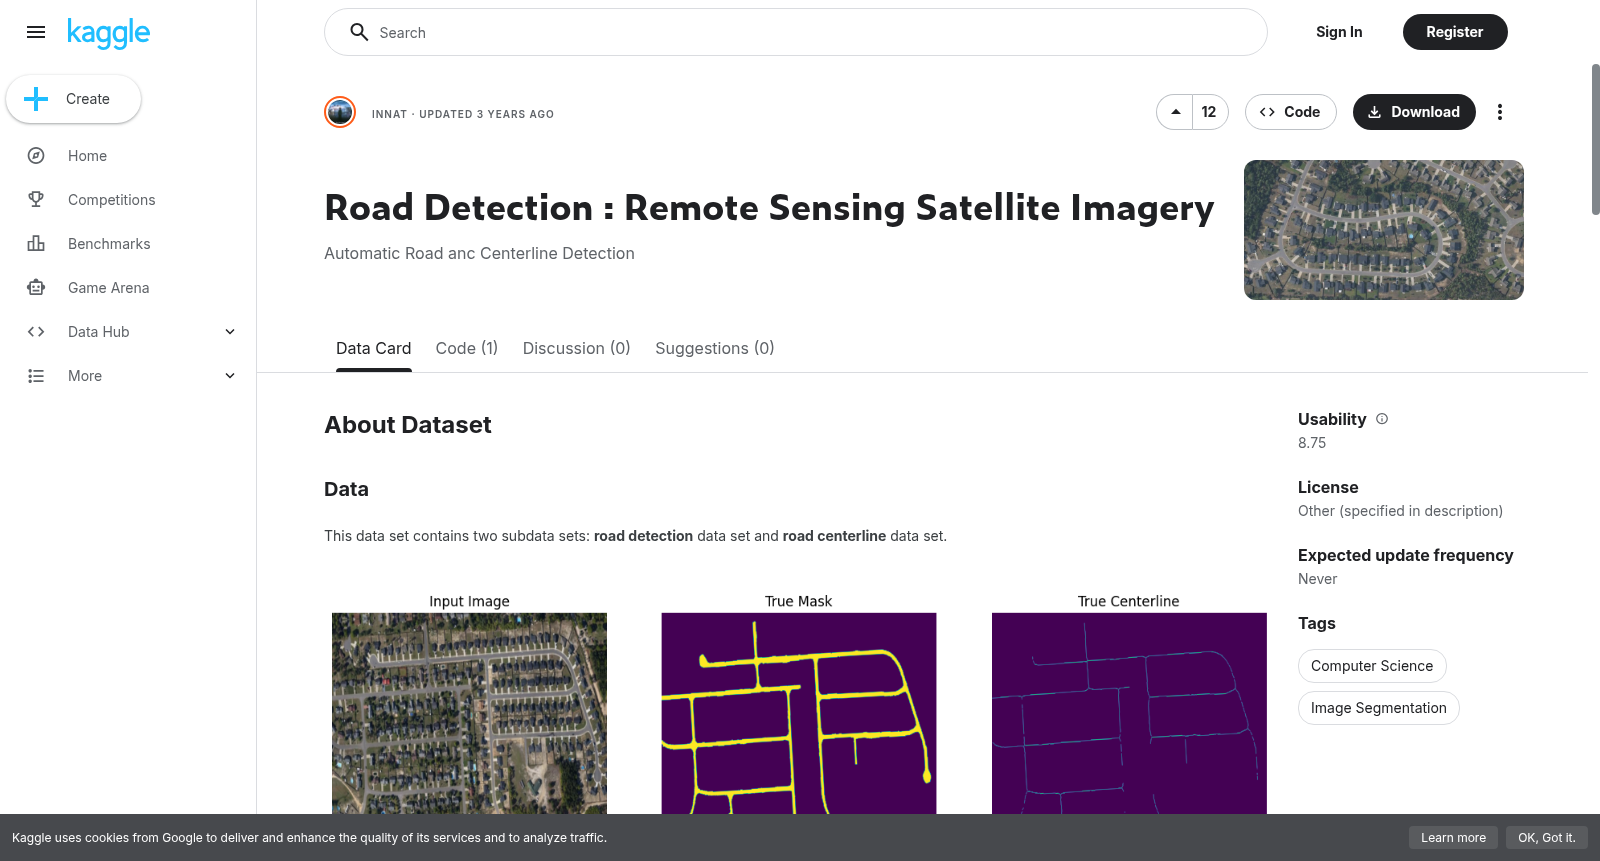Click the Game Arena robot icon
Image resolution: width=1600 pixels, height=861 pixels.
pyautogui.click(x=36, y=288)
